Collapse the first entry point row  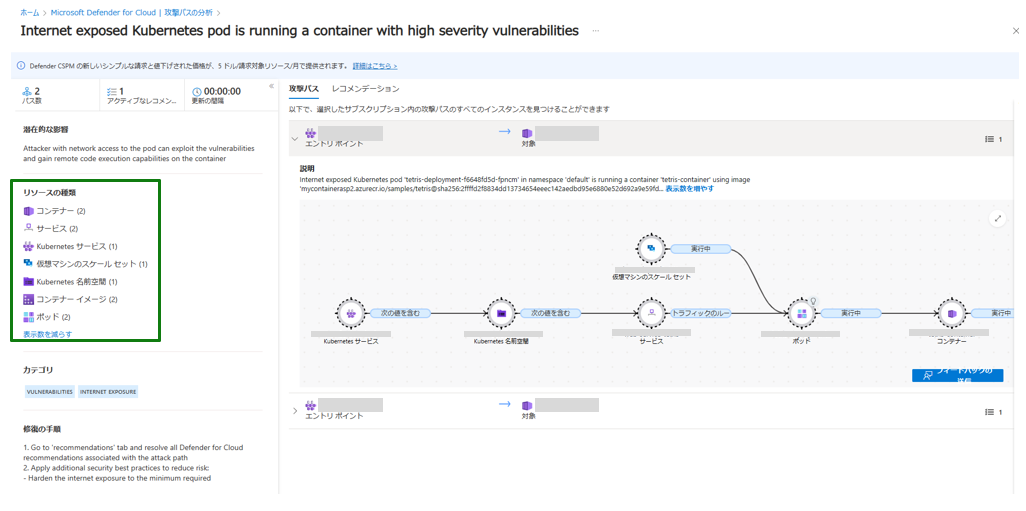[294, 139]
